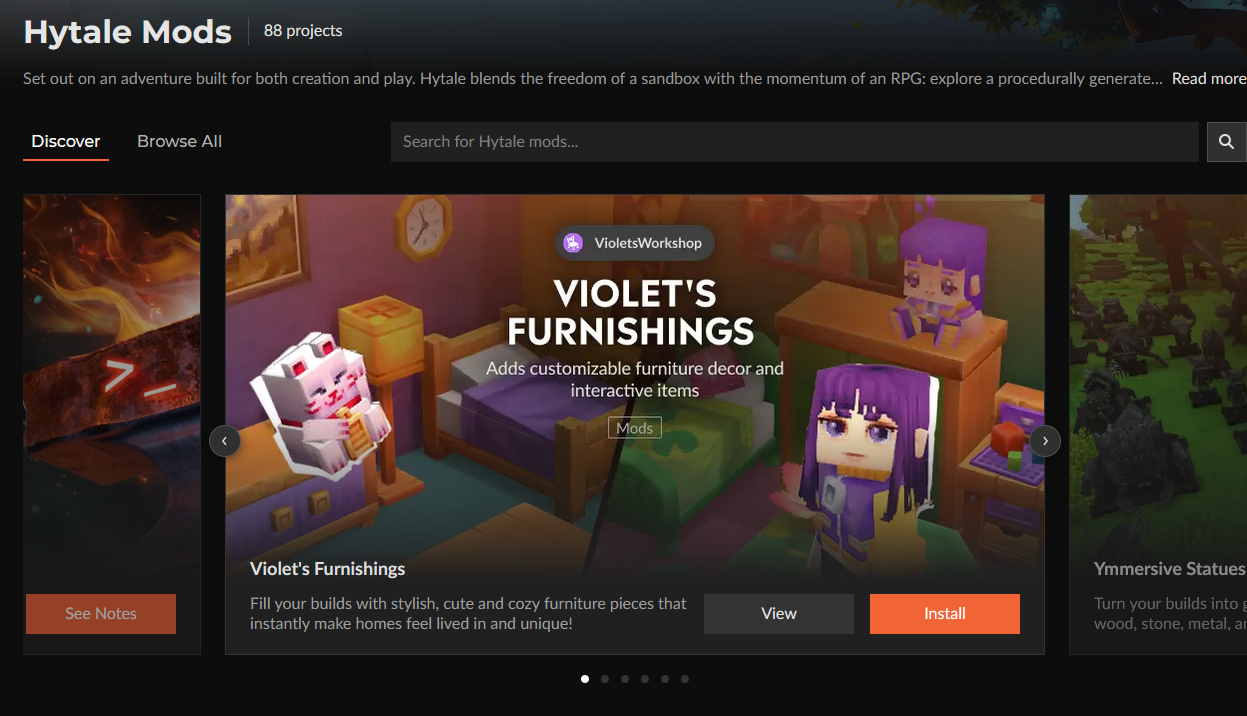The height and width of the screenshot is (716, 1247).
Task: Jump to the last carousel dot
Action: pos(685,679)
